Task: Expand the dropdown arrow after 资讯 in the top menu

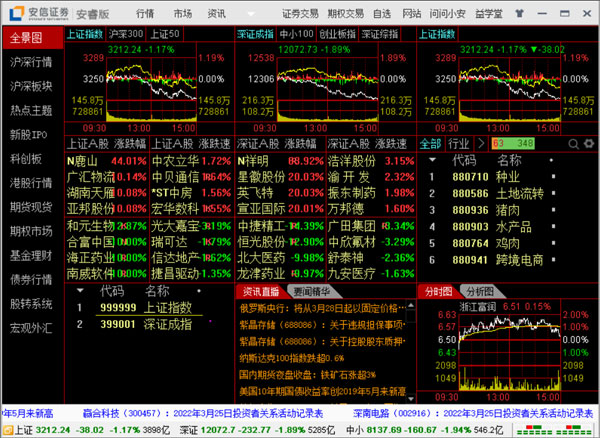Action: 251,14
